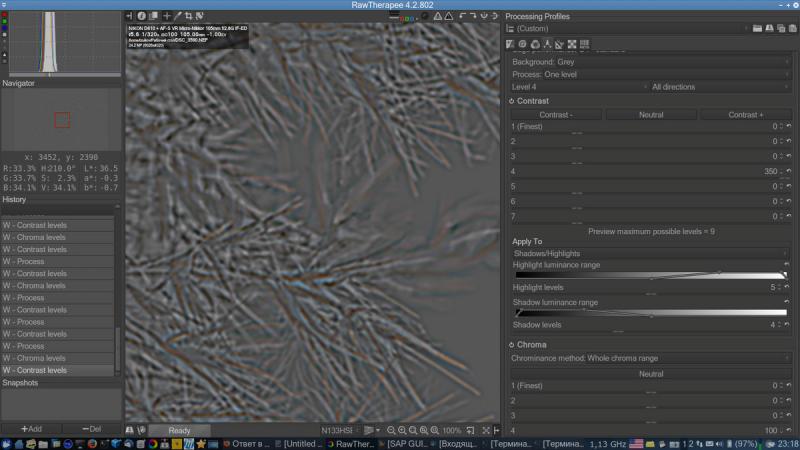Screen dimensions: 800x450
Task: Select the Crop tool
Action: point(188,16)
